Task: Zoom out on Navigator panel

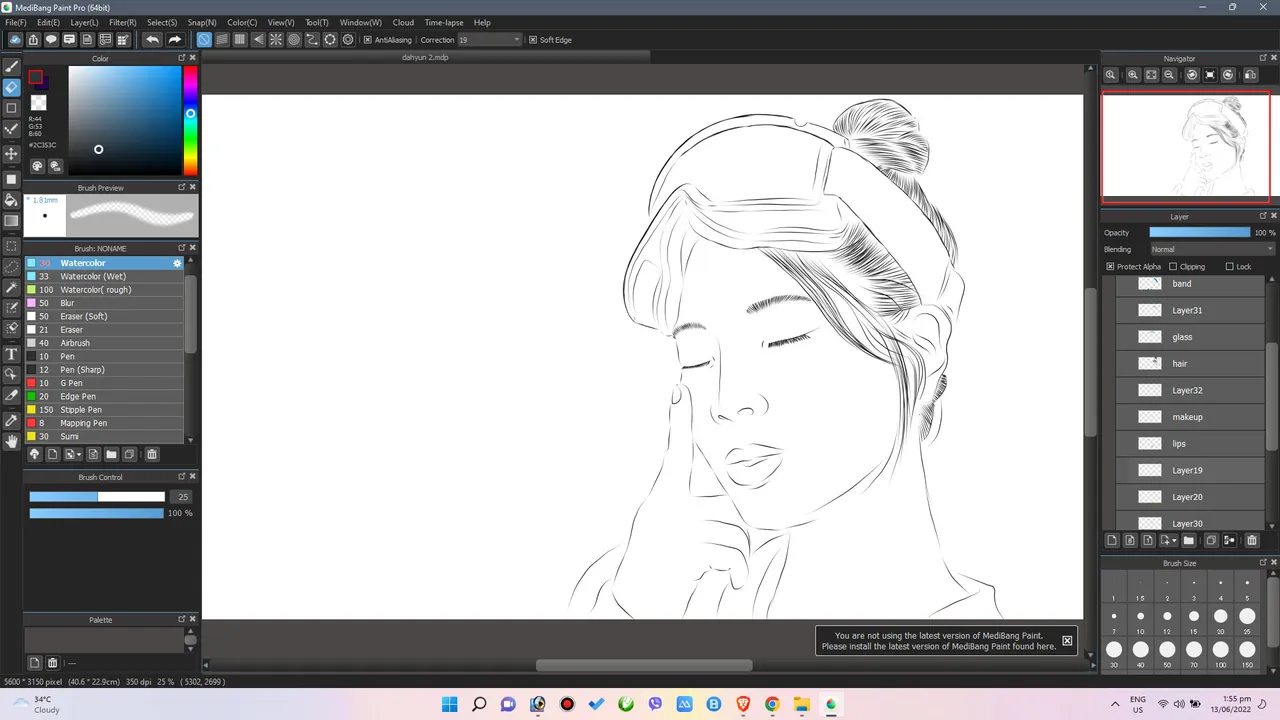Action: 1169,75
